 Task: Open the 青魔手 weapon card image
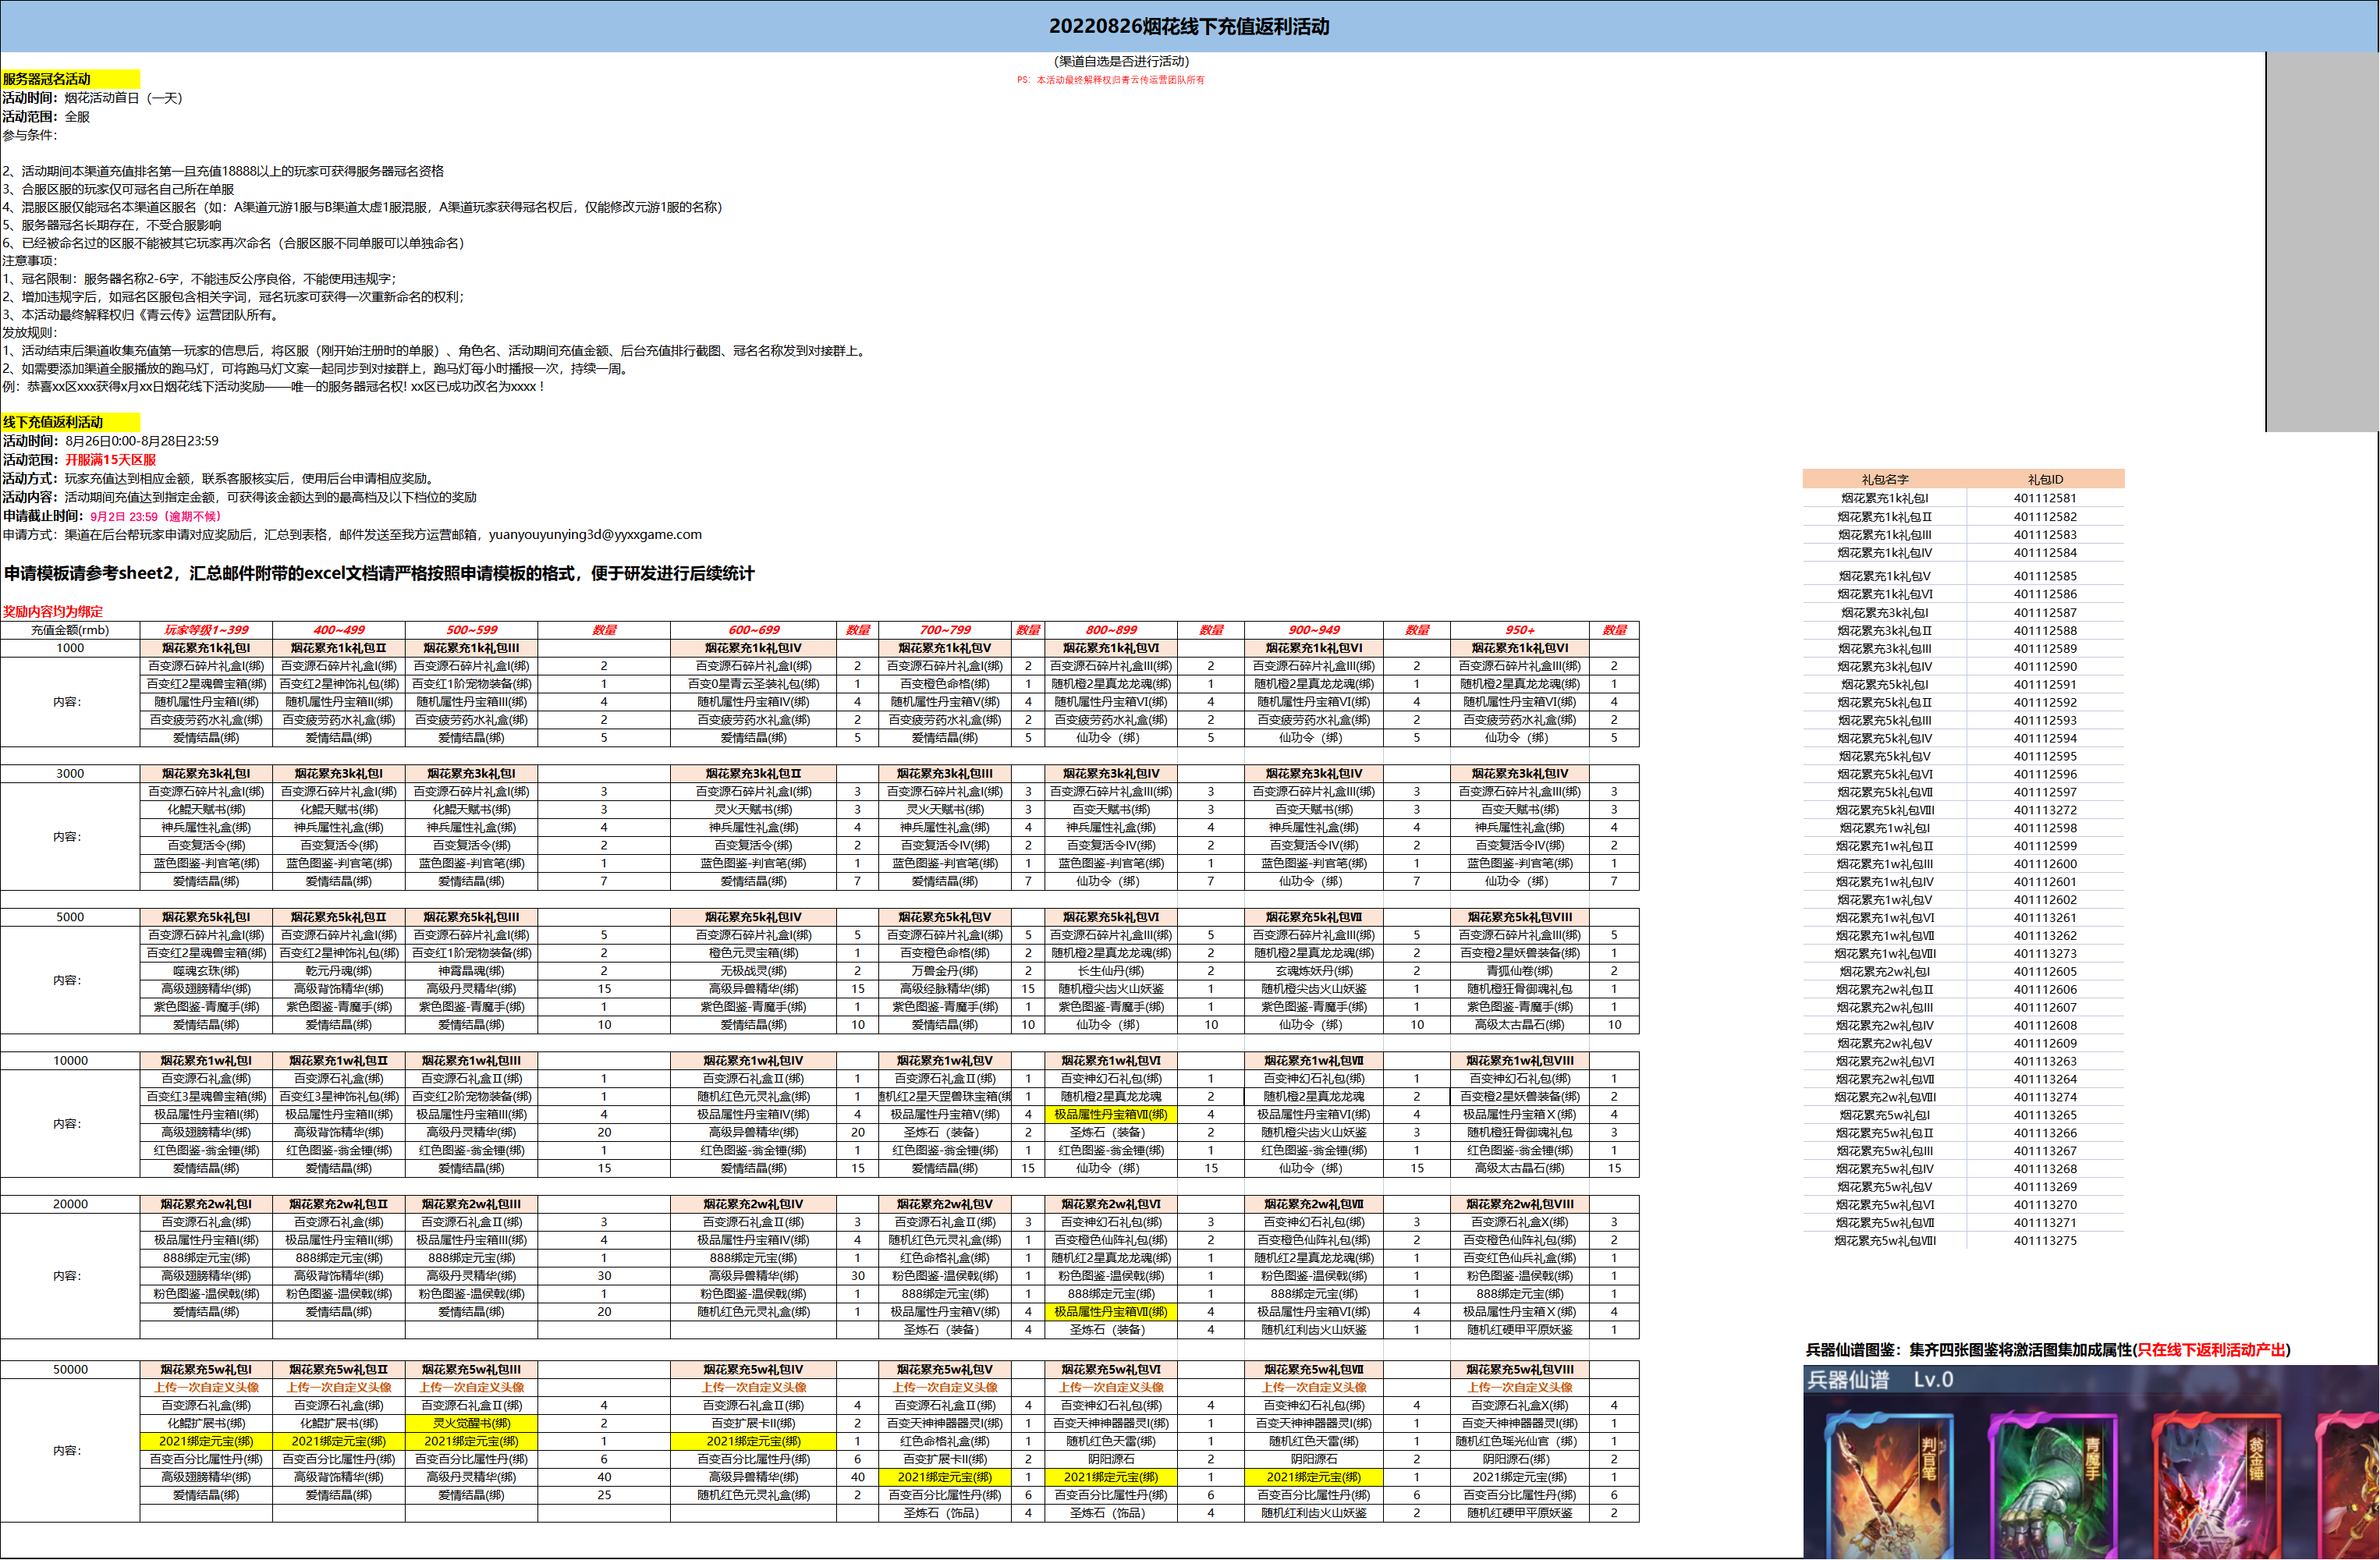(2053, 1486)
